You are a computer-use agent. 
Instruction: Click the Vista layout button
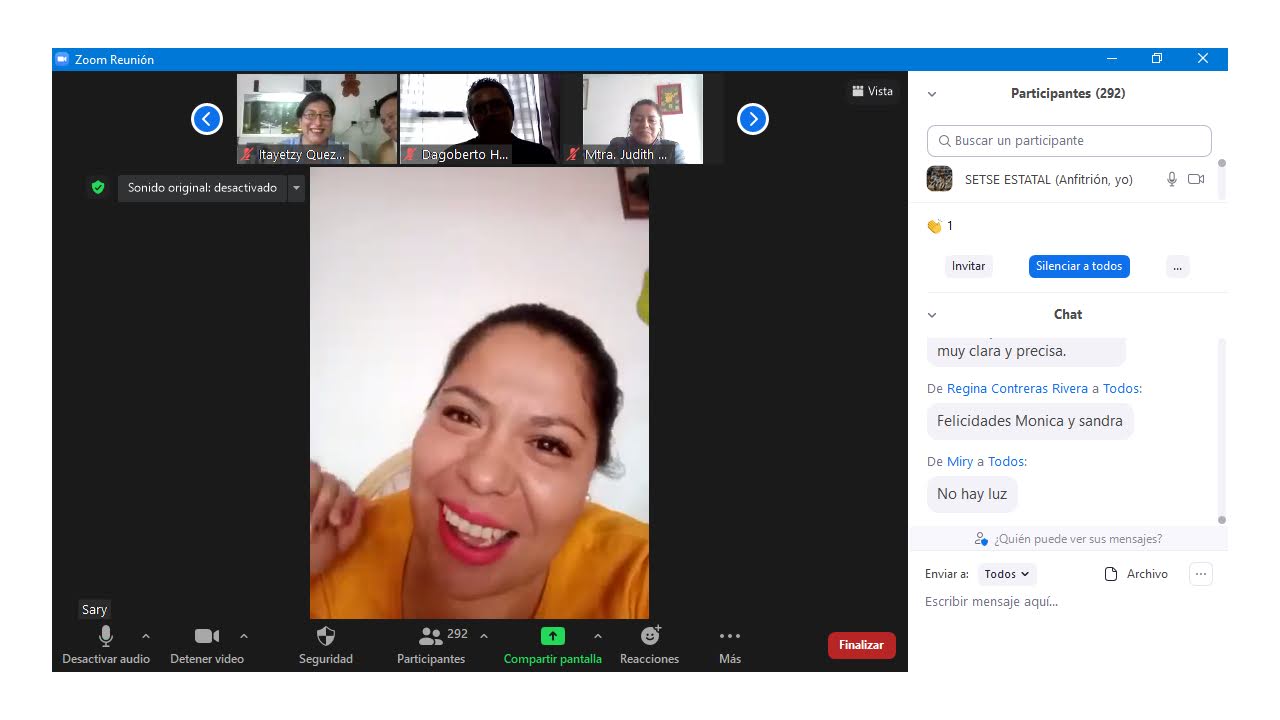[872, 91]
